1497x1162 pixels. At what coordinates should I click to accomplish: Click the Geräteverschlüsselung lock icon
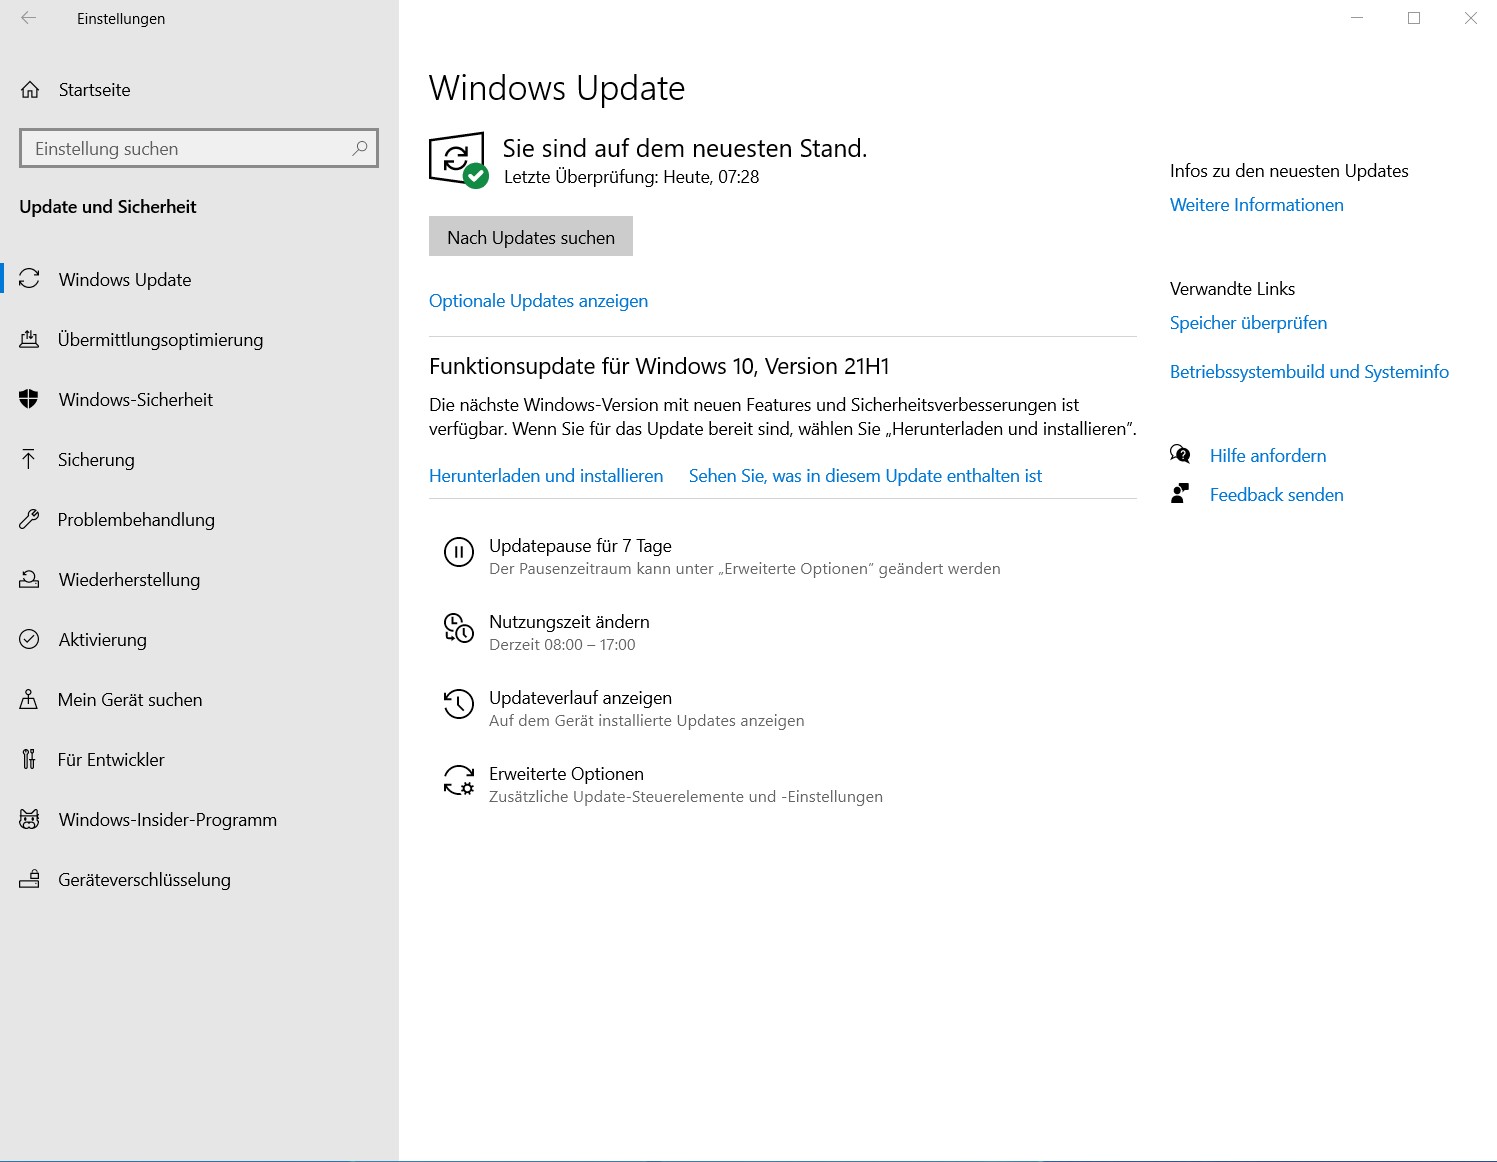30,879
